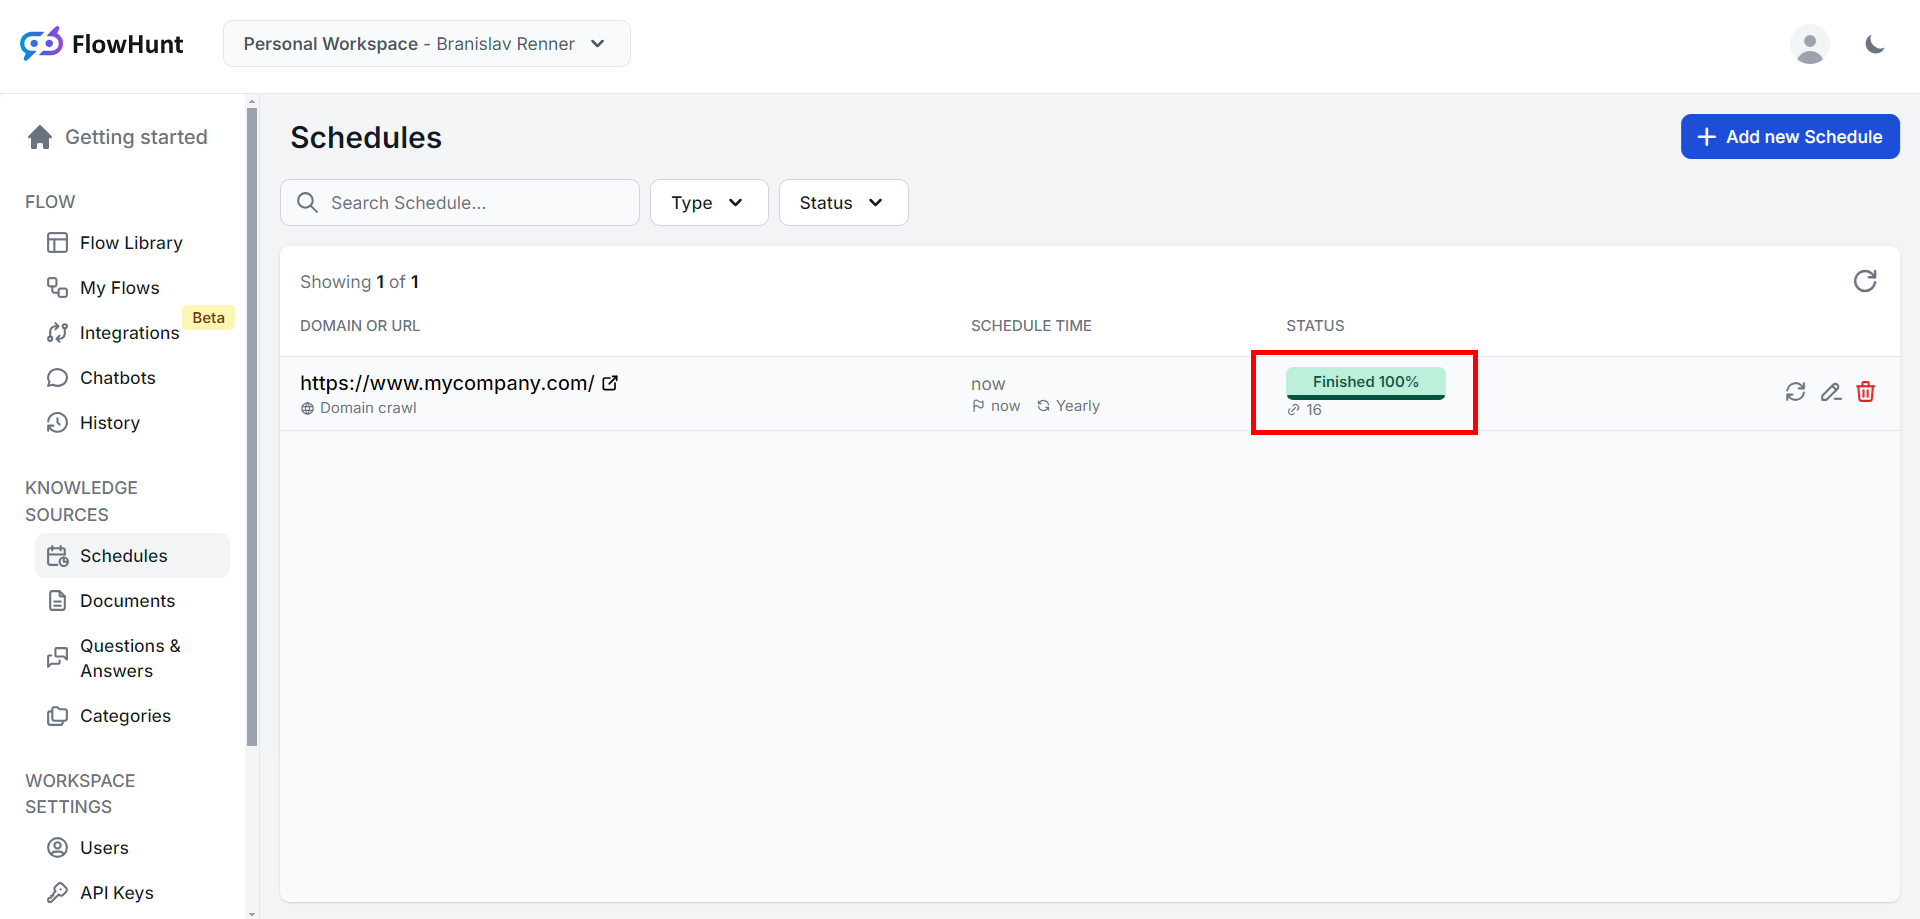
Task: Open the https://www.mycompany.com/ link
Action: pyautogui.click(x=447, y=383)
